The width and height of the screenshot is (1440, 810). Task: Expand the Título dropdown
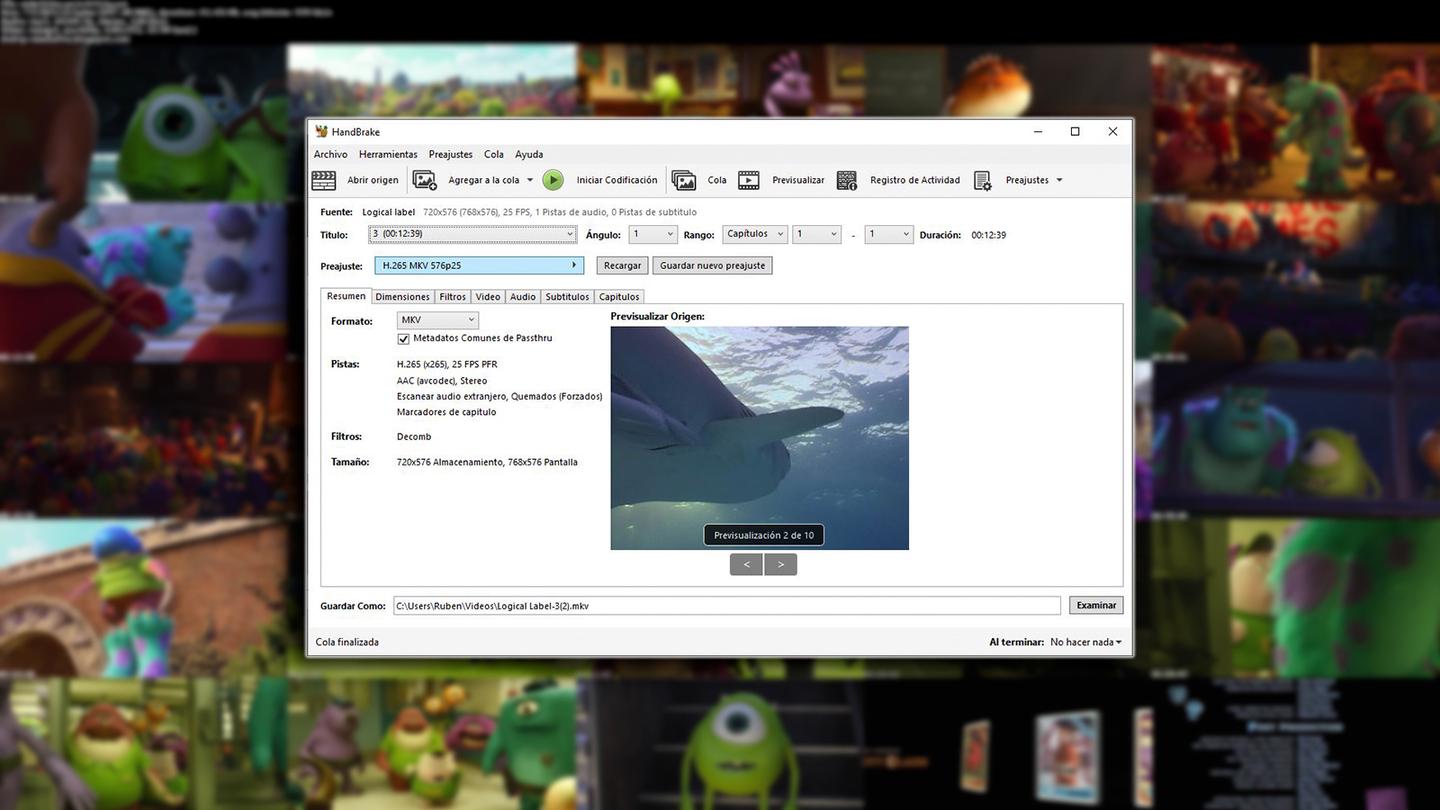coord(472,234)
